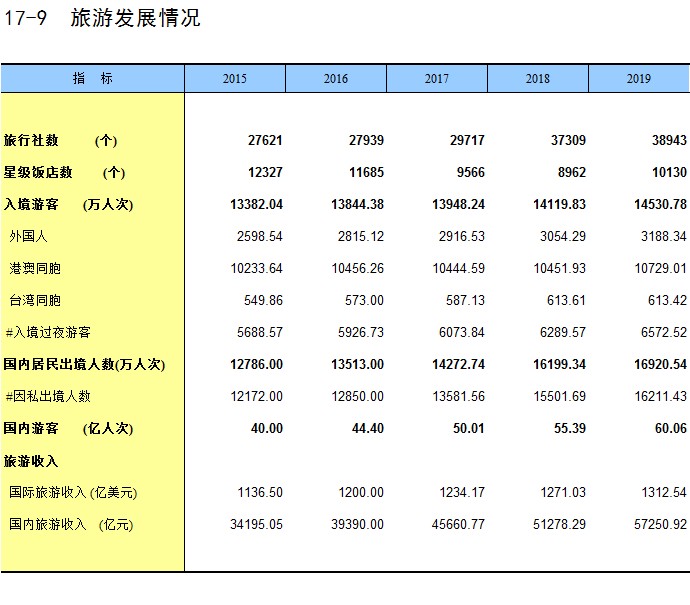Click the cell value 10729.01

660,268
